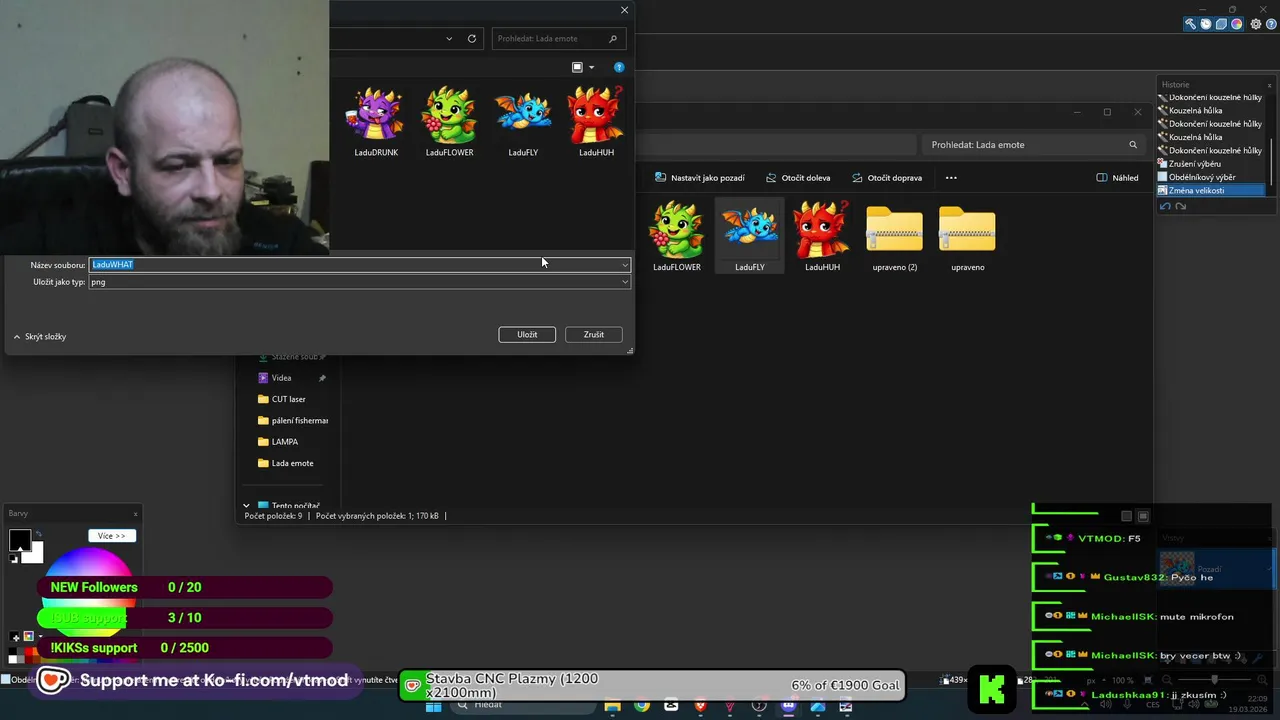Click the Uložit button in save dialog

coord(527,334)
